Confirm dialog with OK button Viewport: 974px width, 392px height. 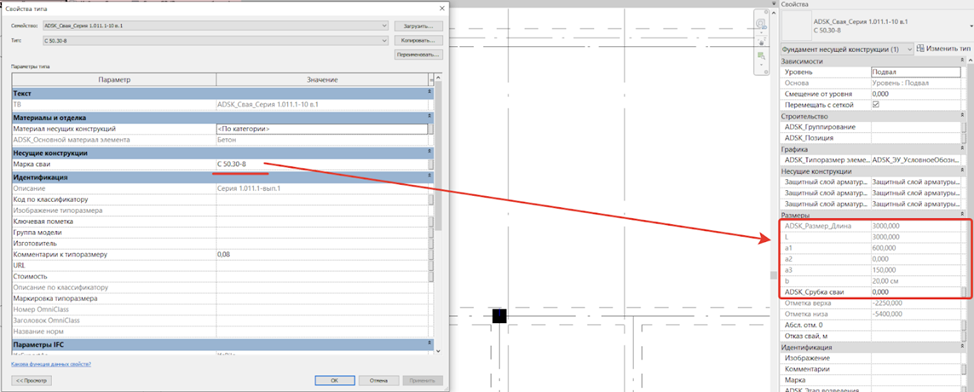click(x=334, y=380)
